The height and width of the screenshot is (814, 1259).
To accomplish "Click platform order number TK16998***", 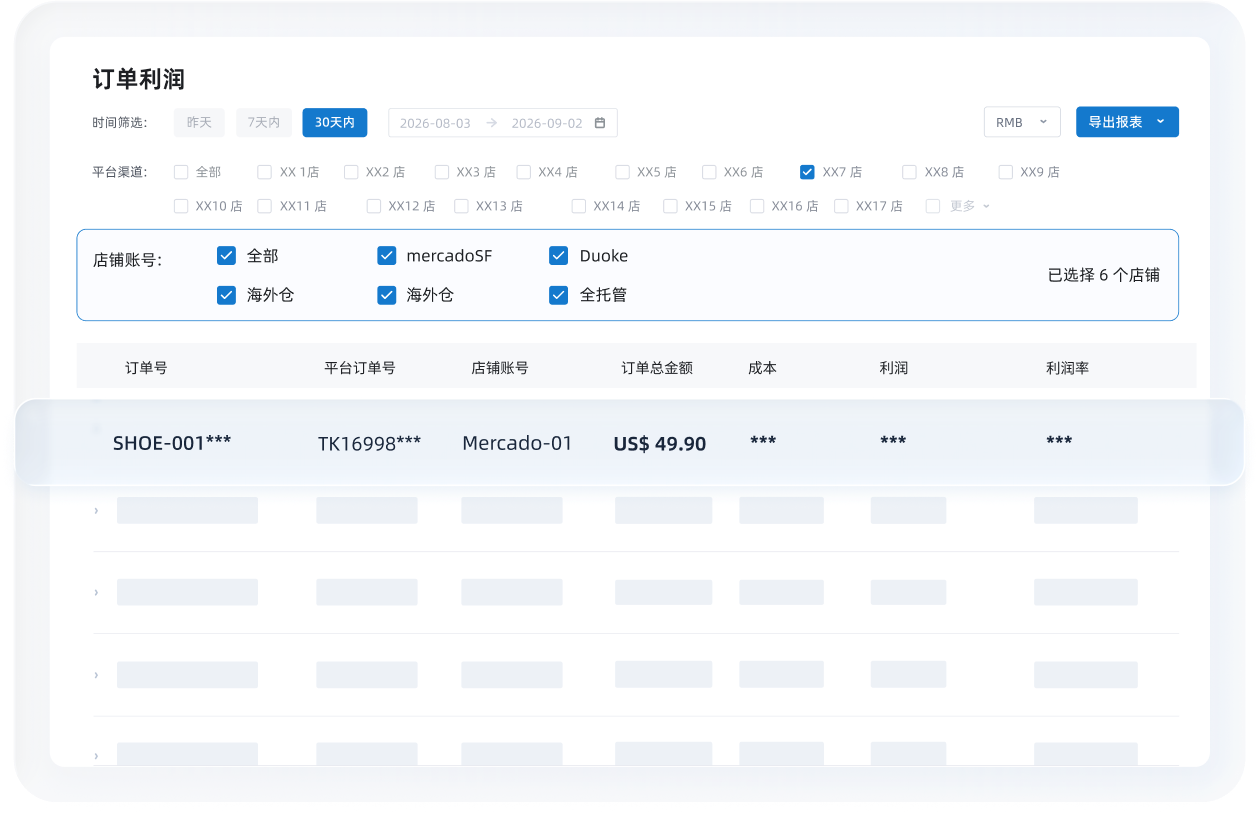I will pos(370,442).
